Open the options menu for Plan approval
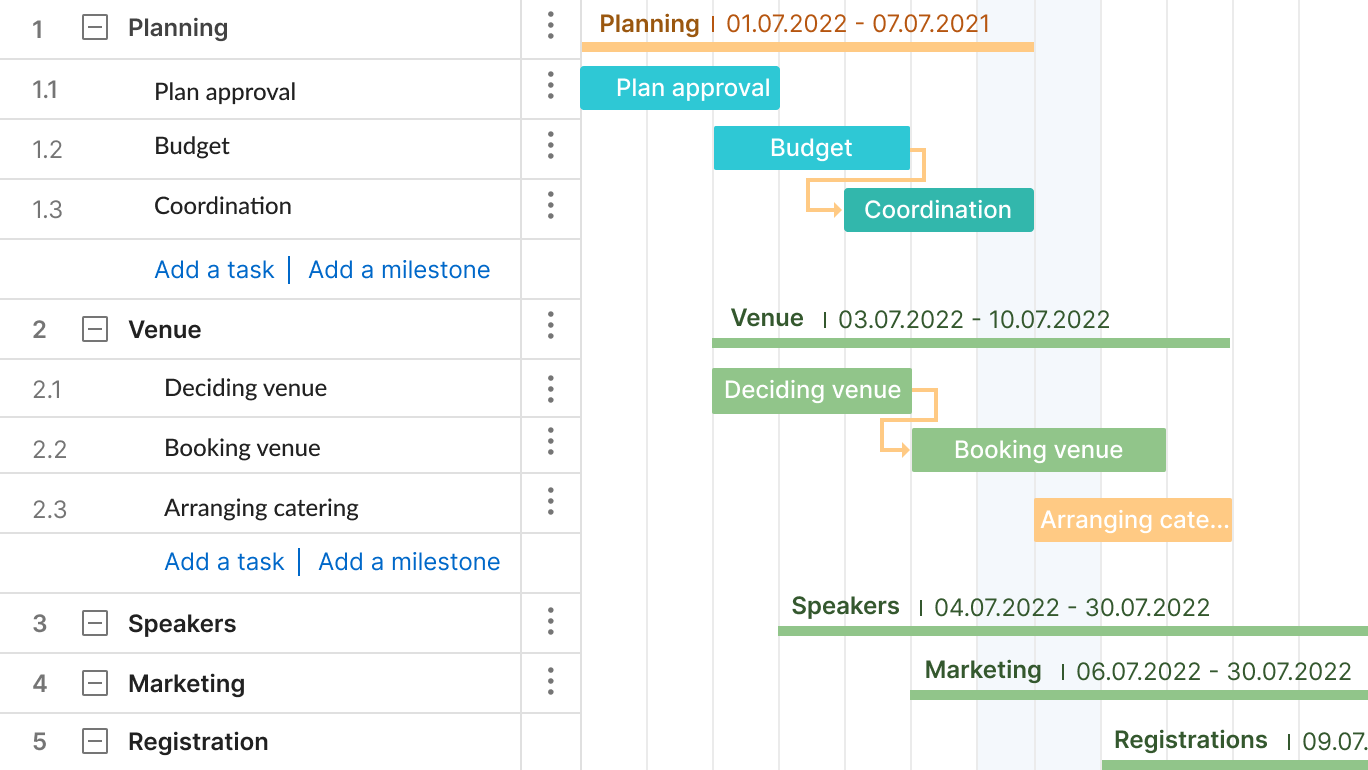 click(551, 87)
